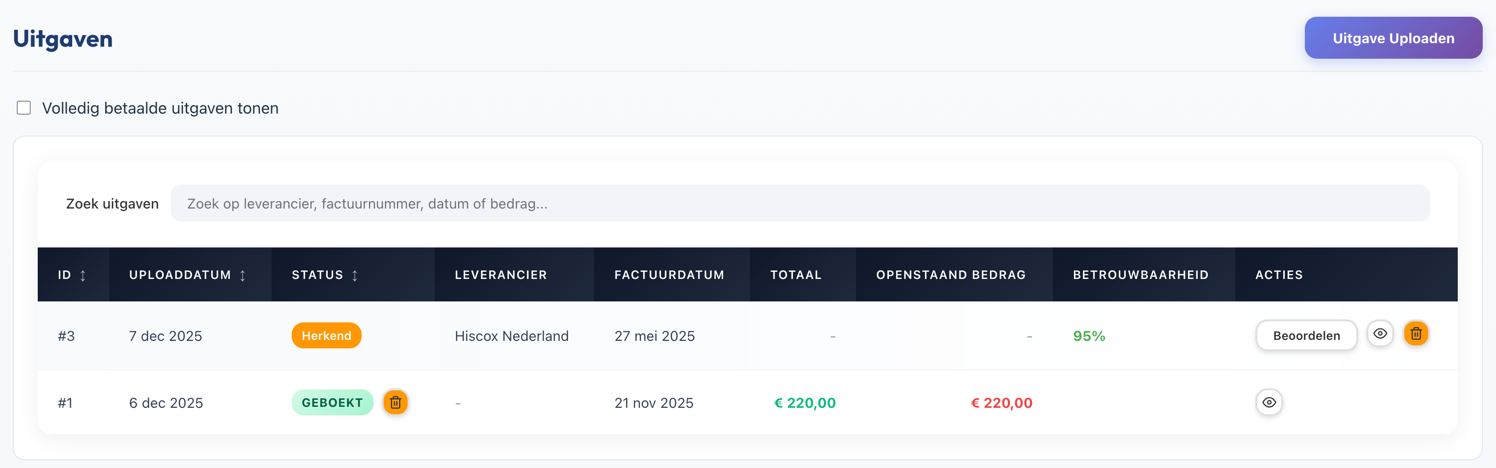Select the Factuurdatum column header

tap(669, 275)
